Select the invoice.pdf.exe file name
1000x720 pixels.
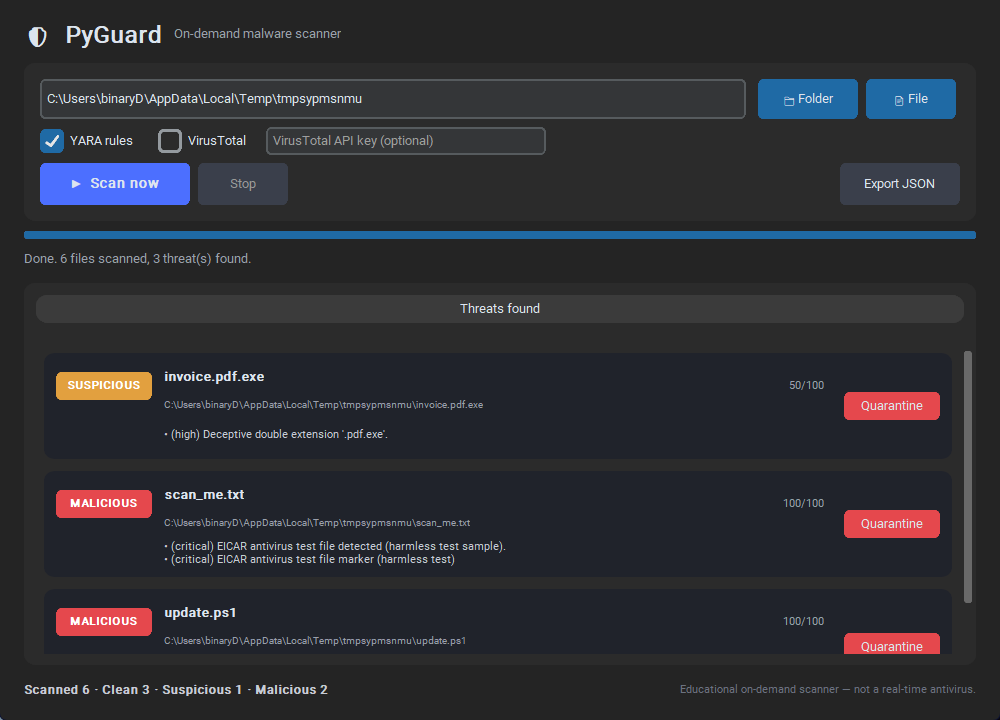pyautogui.click(x=214, y=376)
